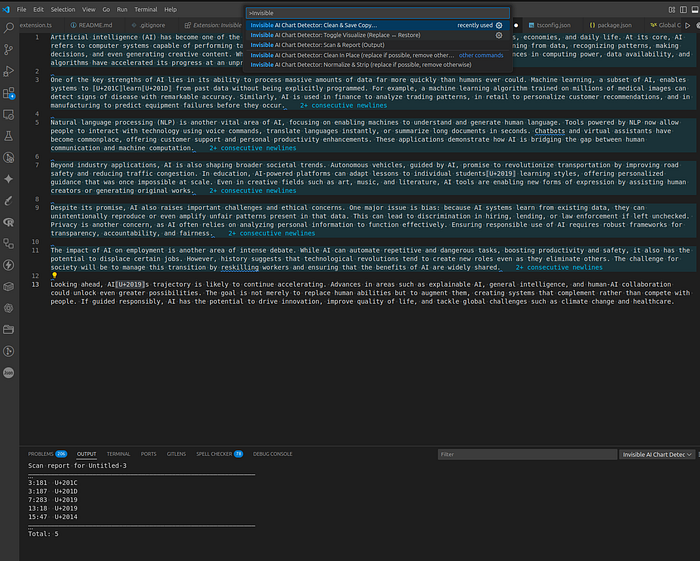Click the sparkle star icon in activity bar
The height and width of the screenshot is (561, 700).
tap(8, 179)
